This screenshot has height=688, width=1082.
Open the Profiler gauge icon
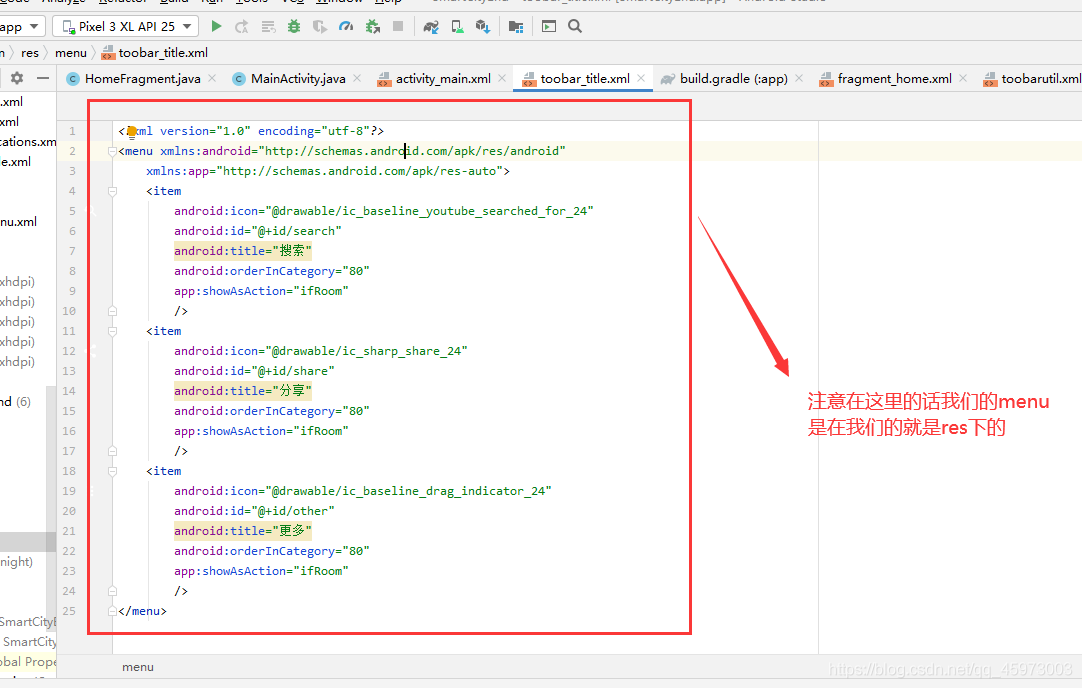346,27
